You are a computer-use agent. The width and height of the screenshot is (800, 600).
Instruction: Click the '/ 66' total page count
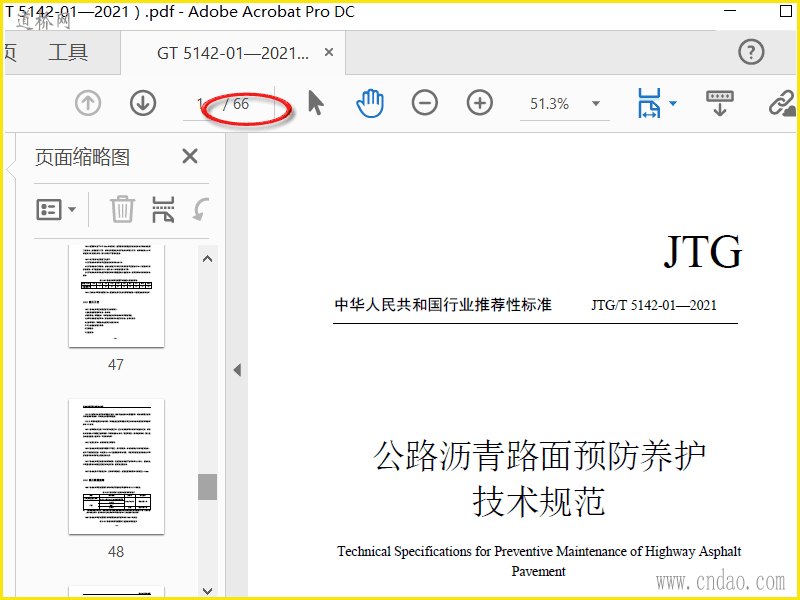click(x=236, y=104)
